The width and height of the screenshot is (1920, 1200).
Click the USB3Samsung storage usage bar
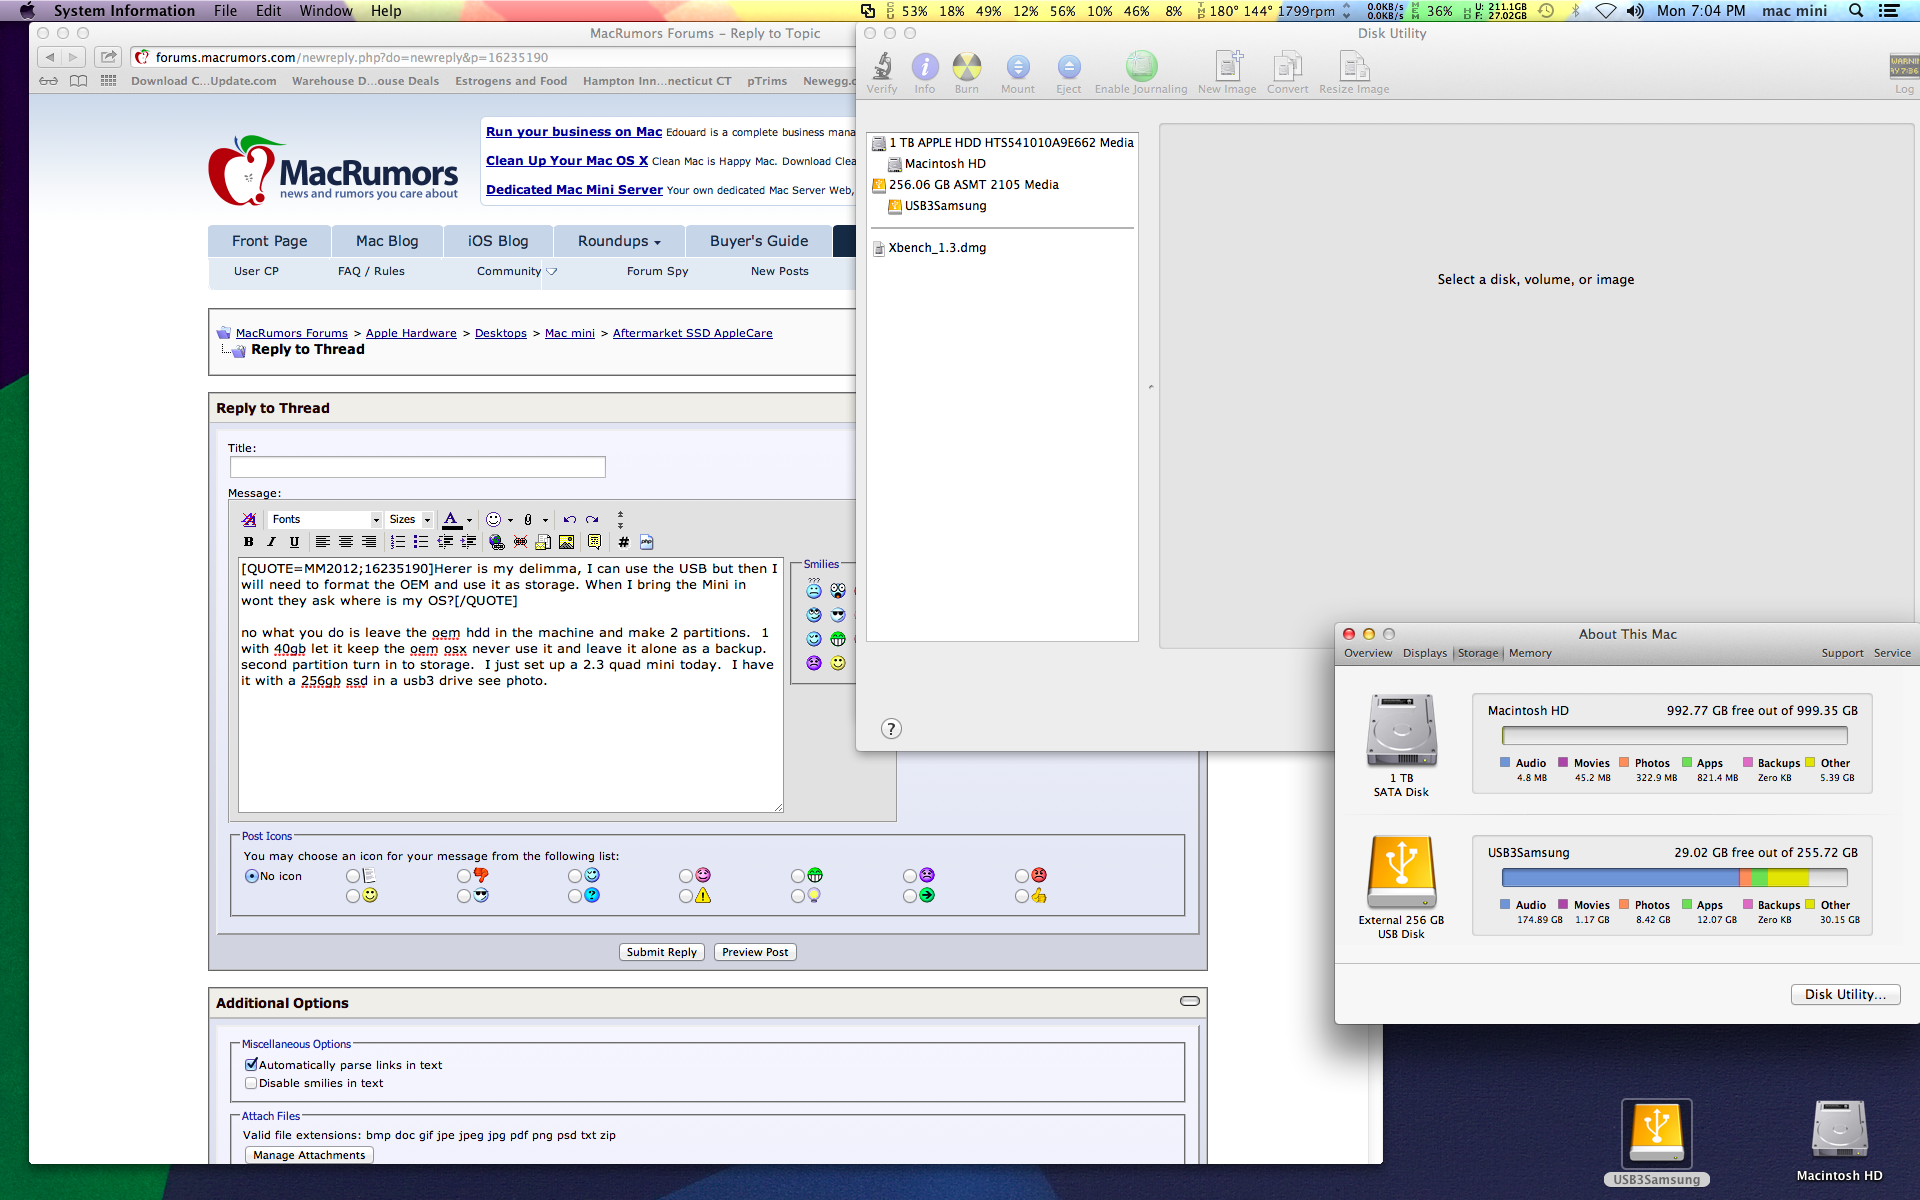(1674, 878)
